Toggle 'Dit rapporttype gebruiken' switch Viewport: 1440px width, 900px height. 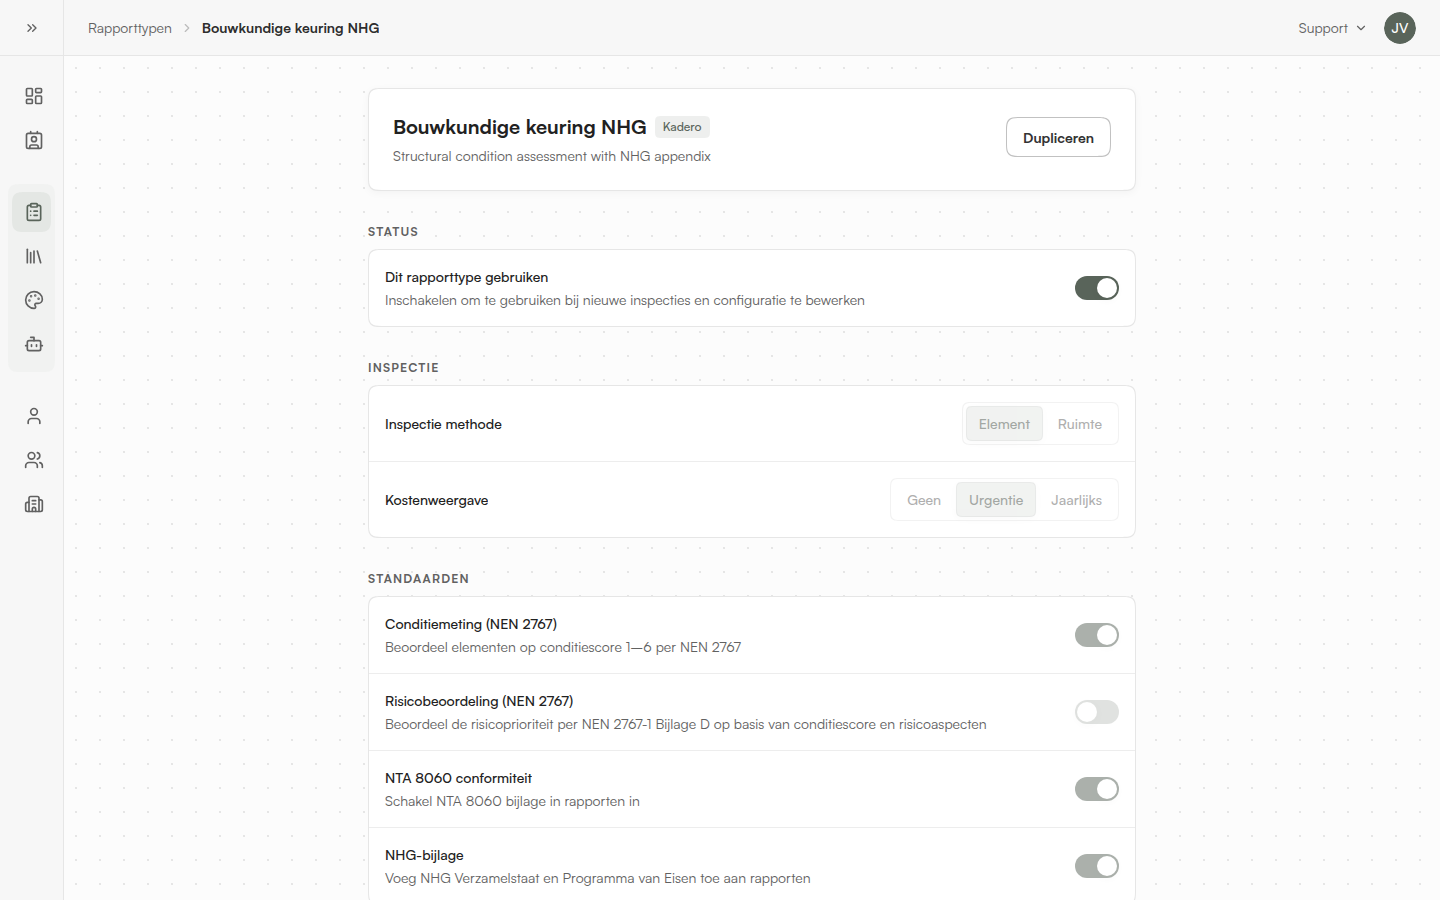[1096, 288]
